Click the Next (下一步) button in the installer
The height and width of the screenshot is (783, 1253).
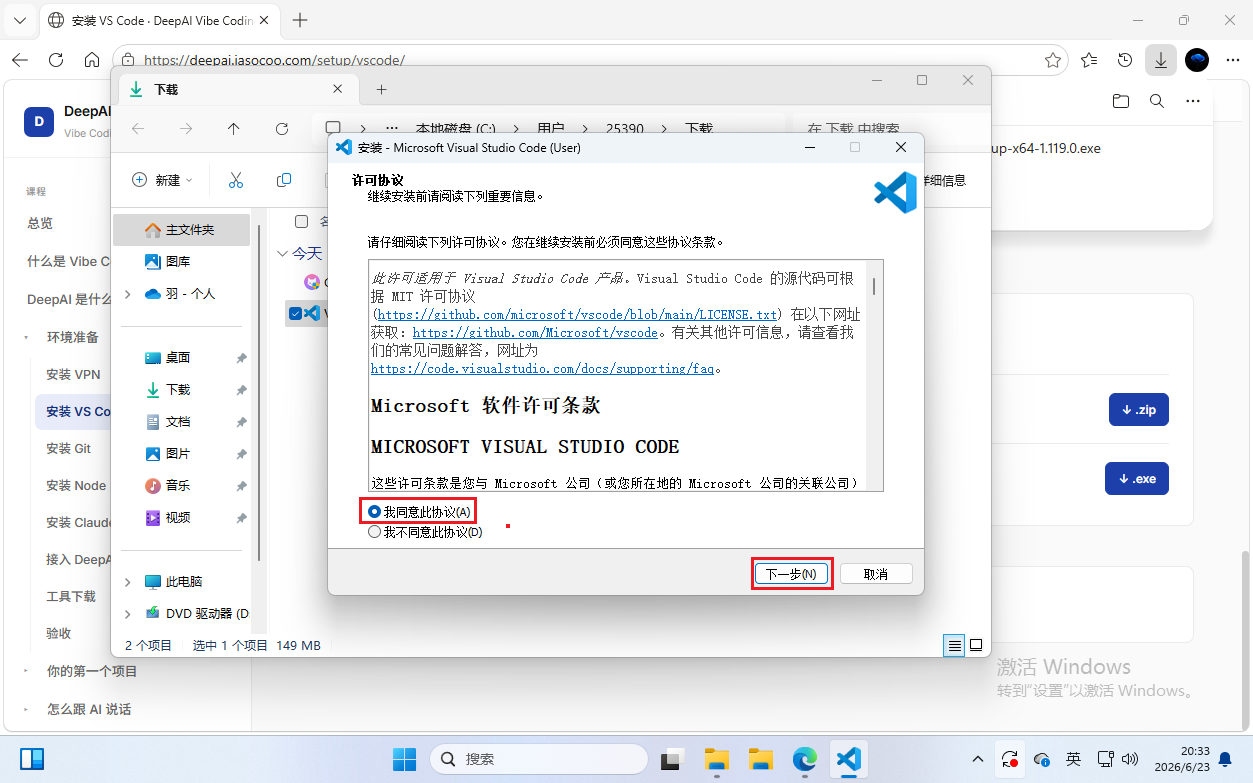[x=792, y=574]
